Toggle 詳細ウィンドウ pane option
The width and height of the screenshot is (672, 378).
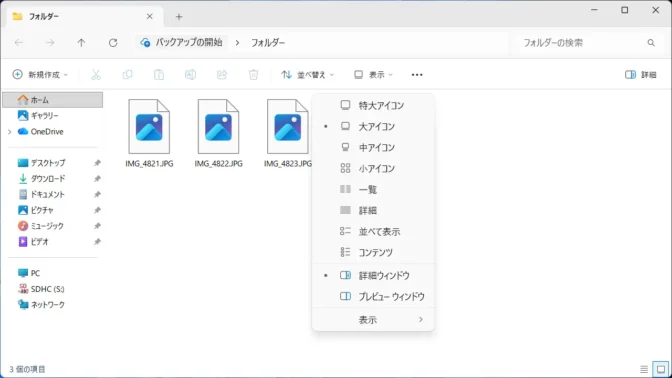click(x=373, y=275)
